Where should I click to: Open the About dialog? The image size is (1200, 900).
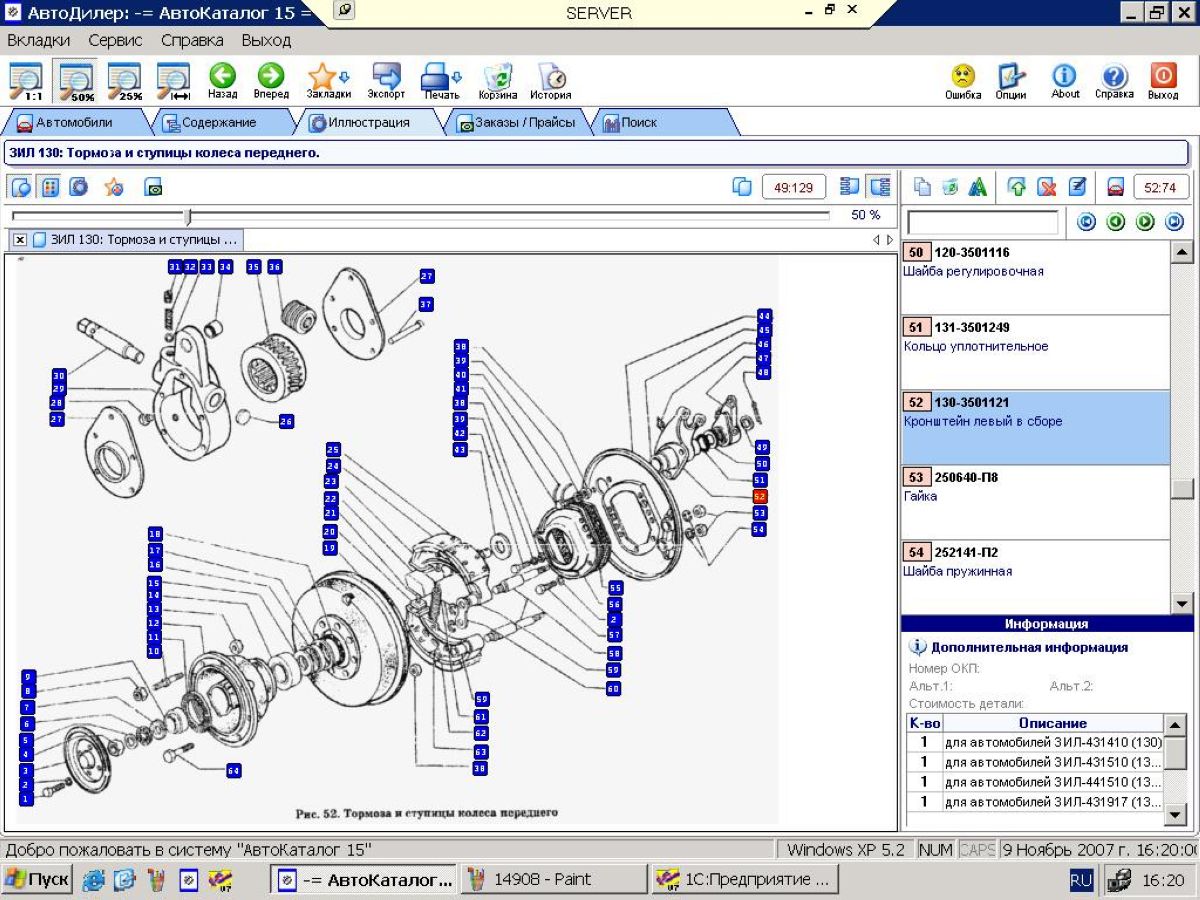(x=1065, y=81)
